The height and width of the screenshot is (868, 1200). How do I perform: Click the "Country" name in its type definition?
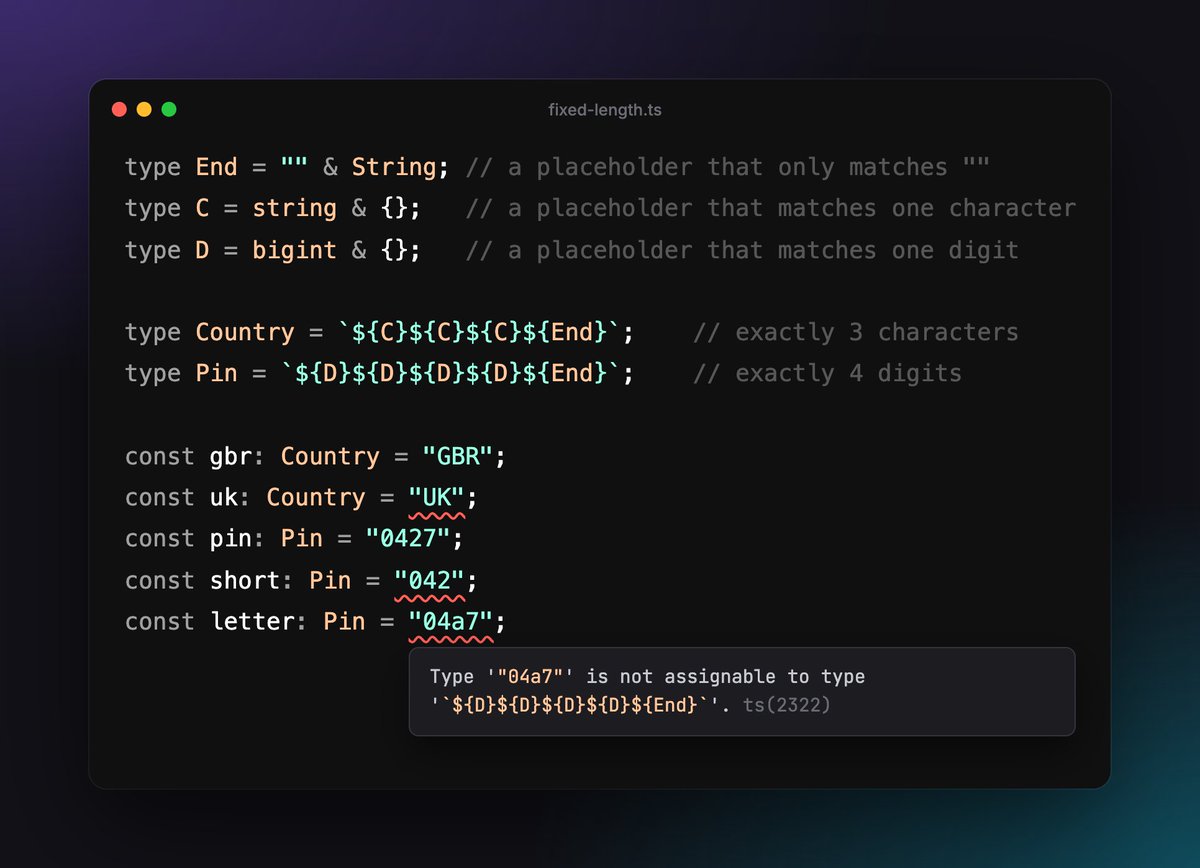(x=245, y=332)
